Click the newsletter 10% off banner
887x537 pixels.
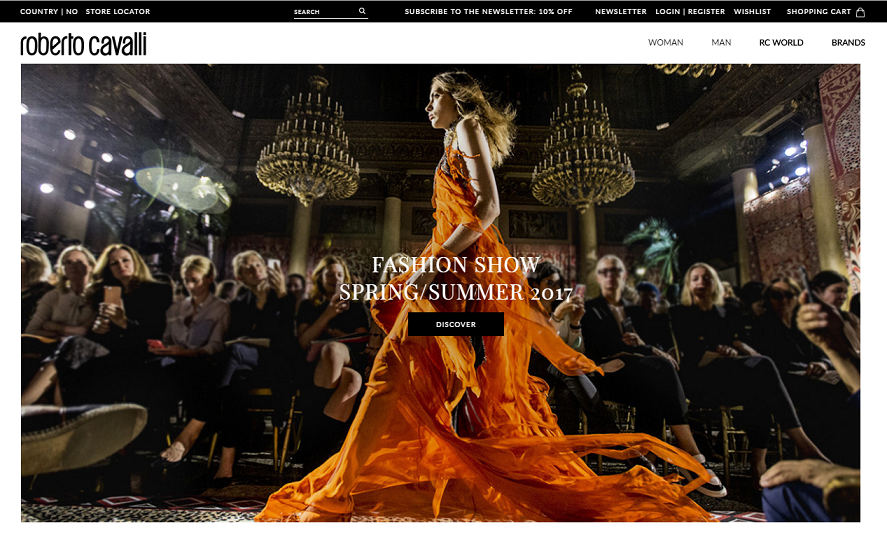pos(488,11)
